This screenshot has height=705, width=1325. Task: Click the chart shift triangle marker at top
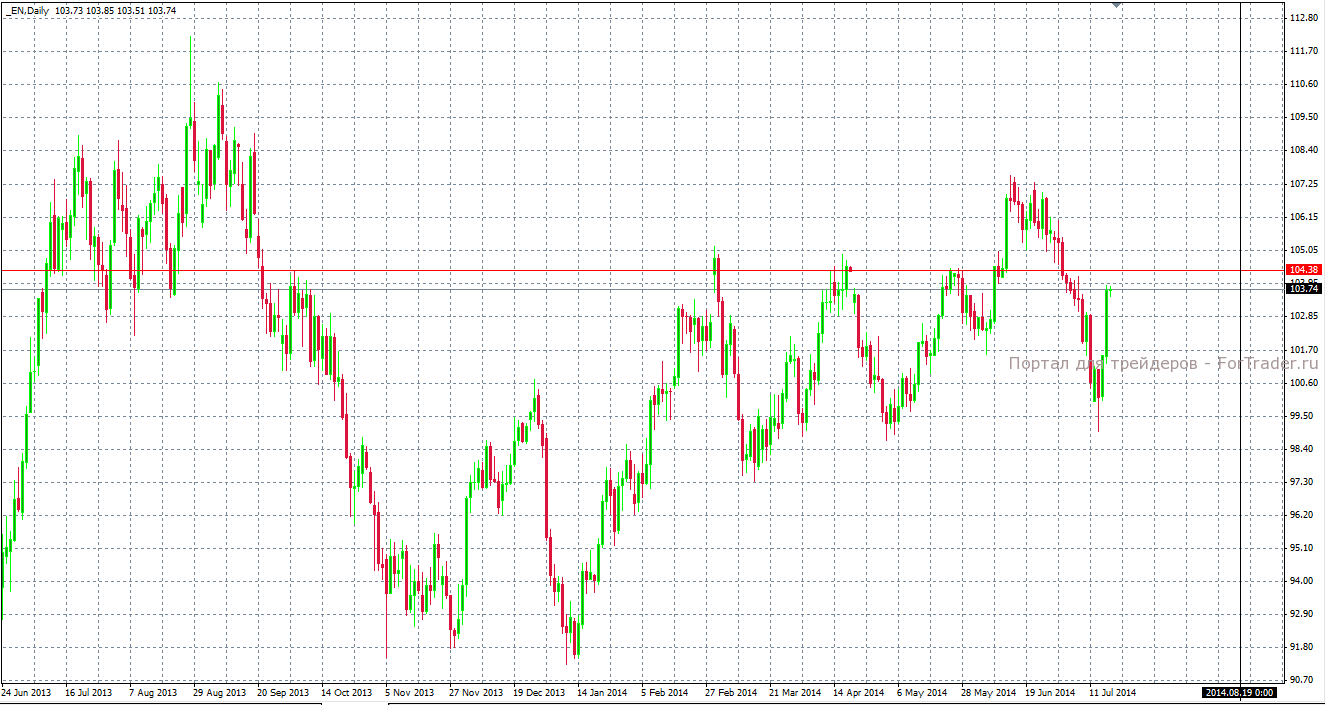pos(1116,5)
